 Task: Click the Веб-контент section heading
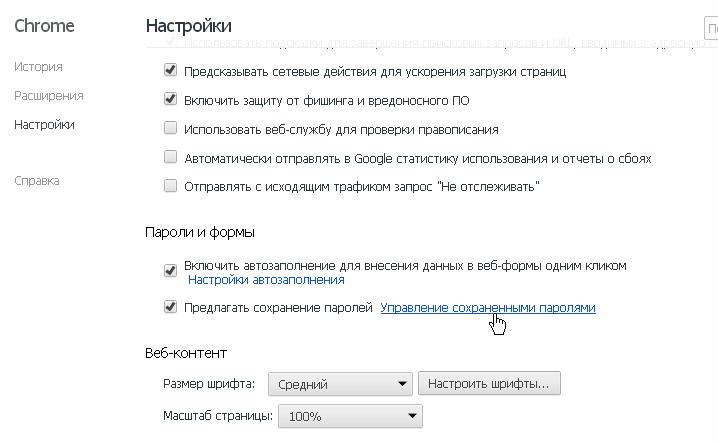click(x=186, y=353)
